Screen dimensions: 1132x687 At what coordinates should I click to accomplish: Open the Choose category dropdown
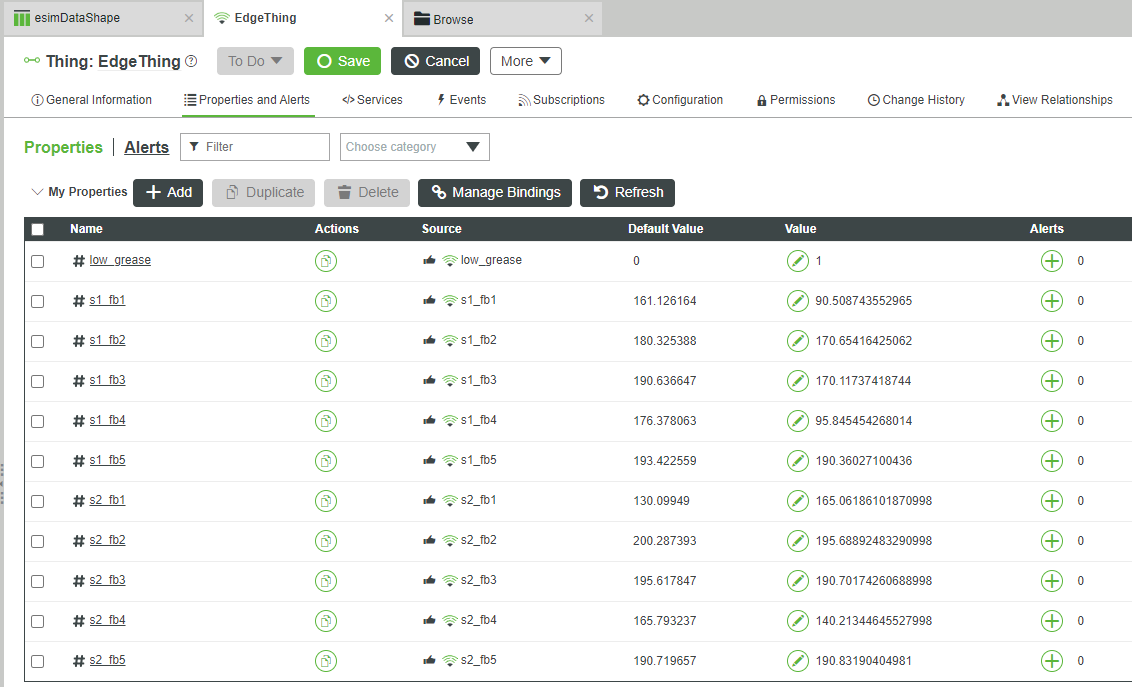(414, 146)
